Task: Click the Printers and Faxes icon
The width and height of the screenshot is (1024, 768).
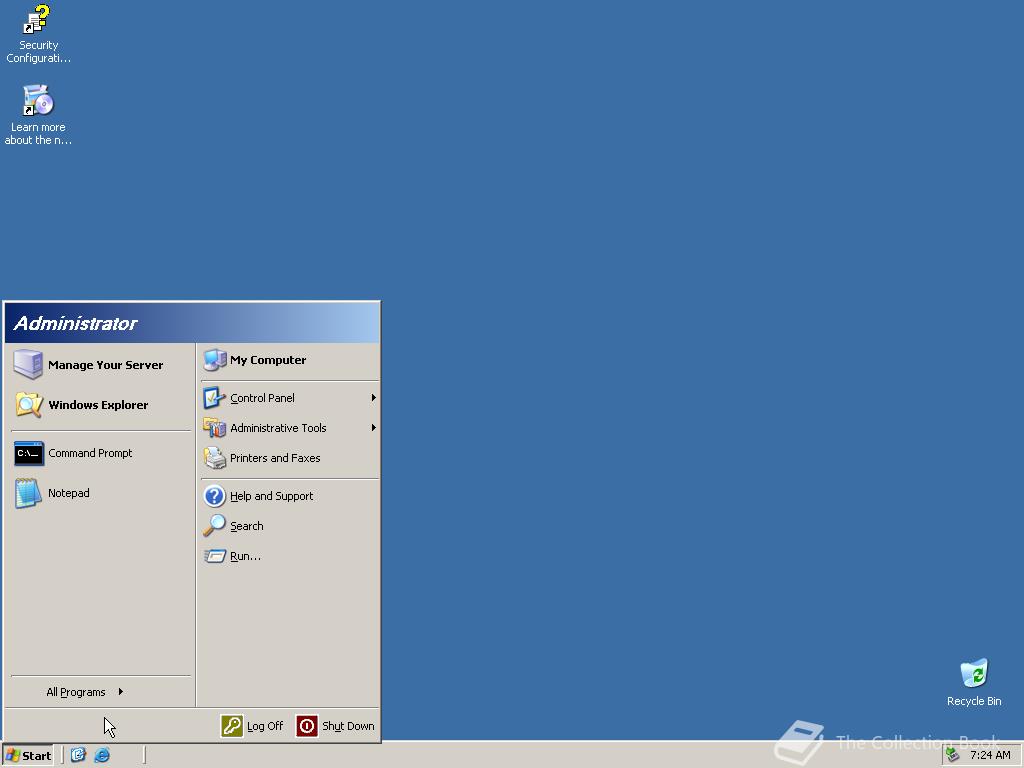Action: [214, 458]
